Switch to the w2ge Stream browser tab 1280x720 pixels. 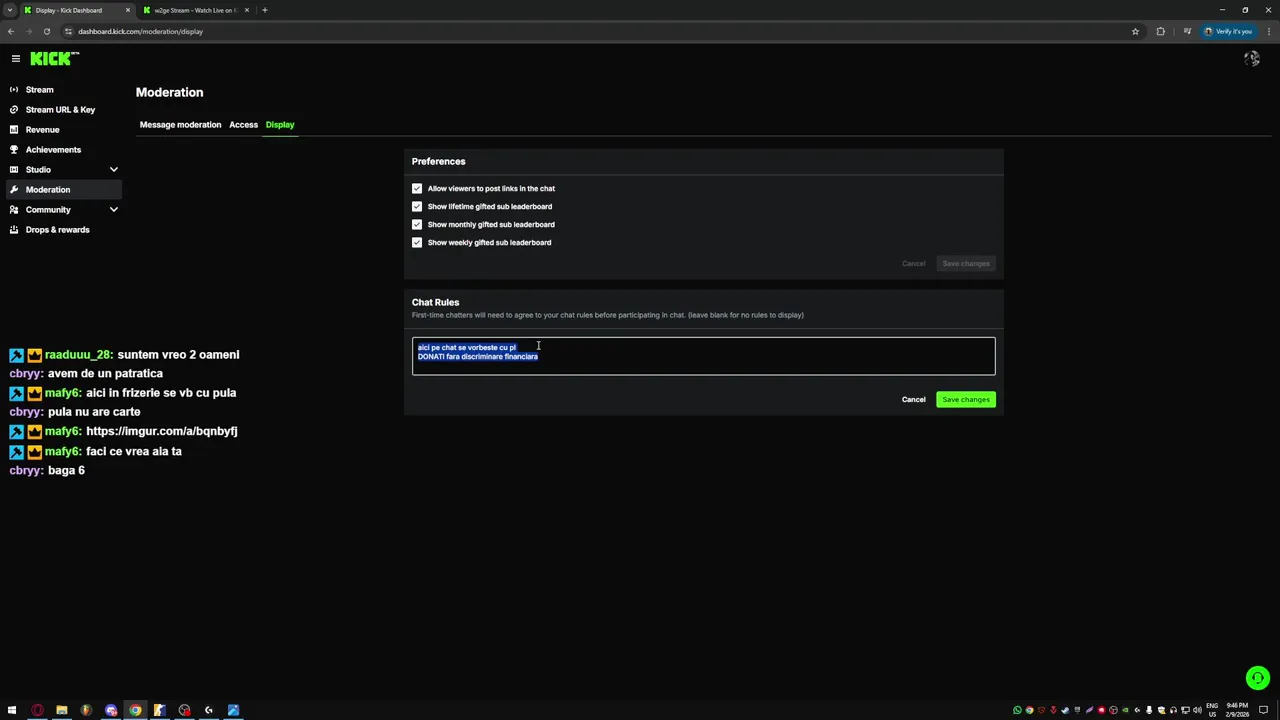click(194, 10)
